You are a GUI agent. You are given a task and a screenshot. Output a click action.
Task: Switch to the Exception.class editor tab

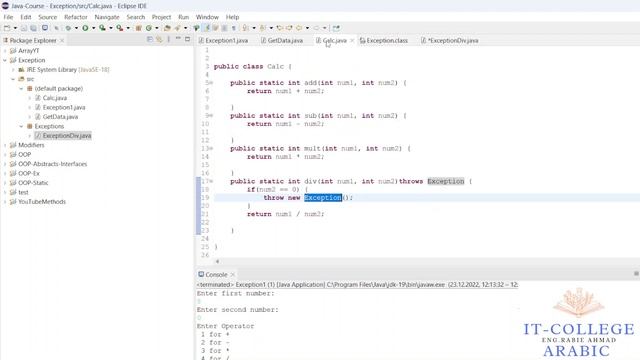tap(384, 40)
